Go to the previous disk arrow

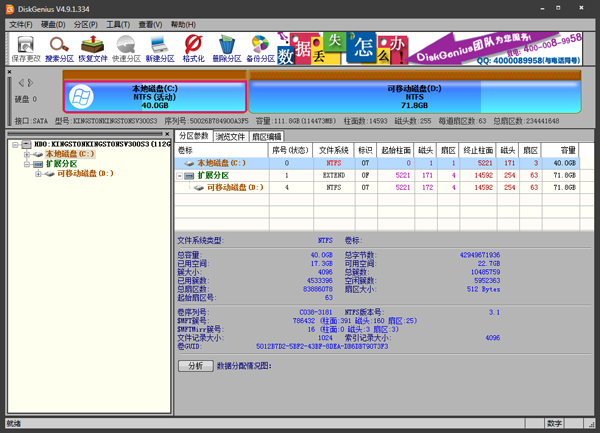[x=21, y=83]
